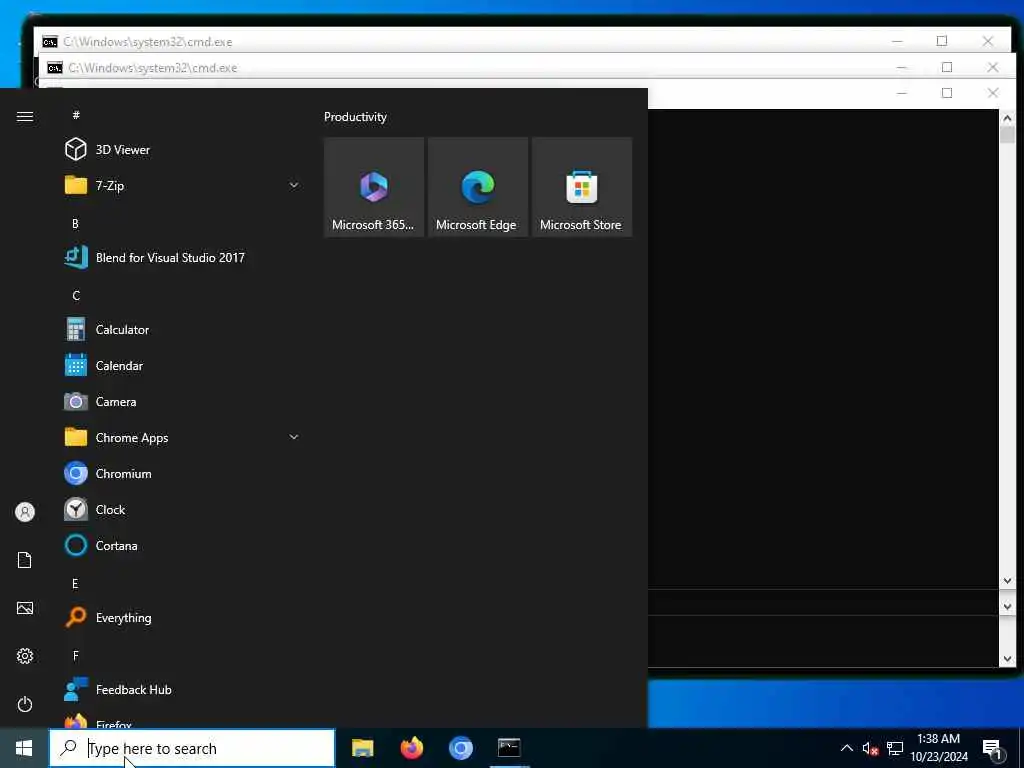Launch the Camera app
This screenshot has width=1024, height=768.
tap(183, 402)
